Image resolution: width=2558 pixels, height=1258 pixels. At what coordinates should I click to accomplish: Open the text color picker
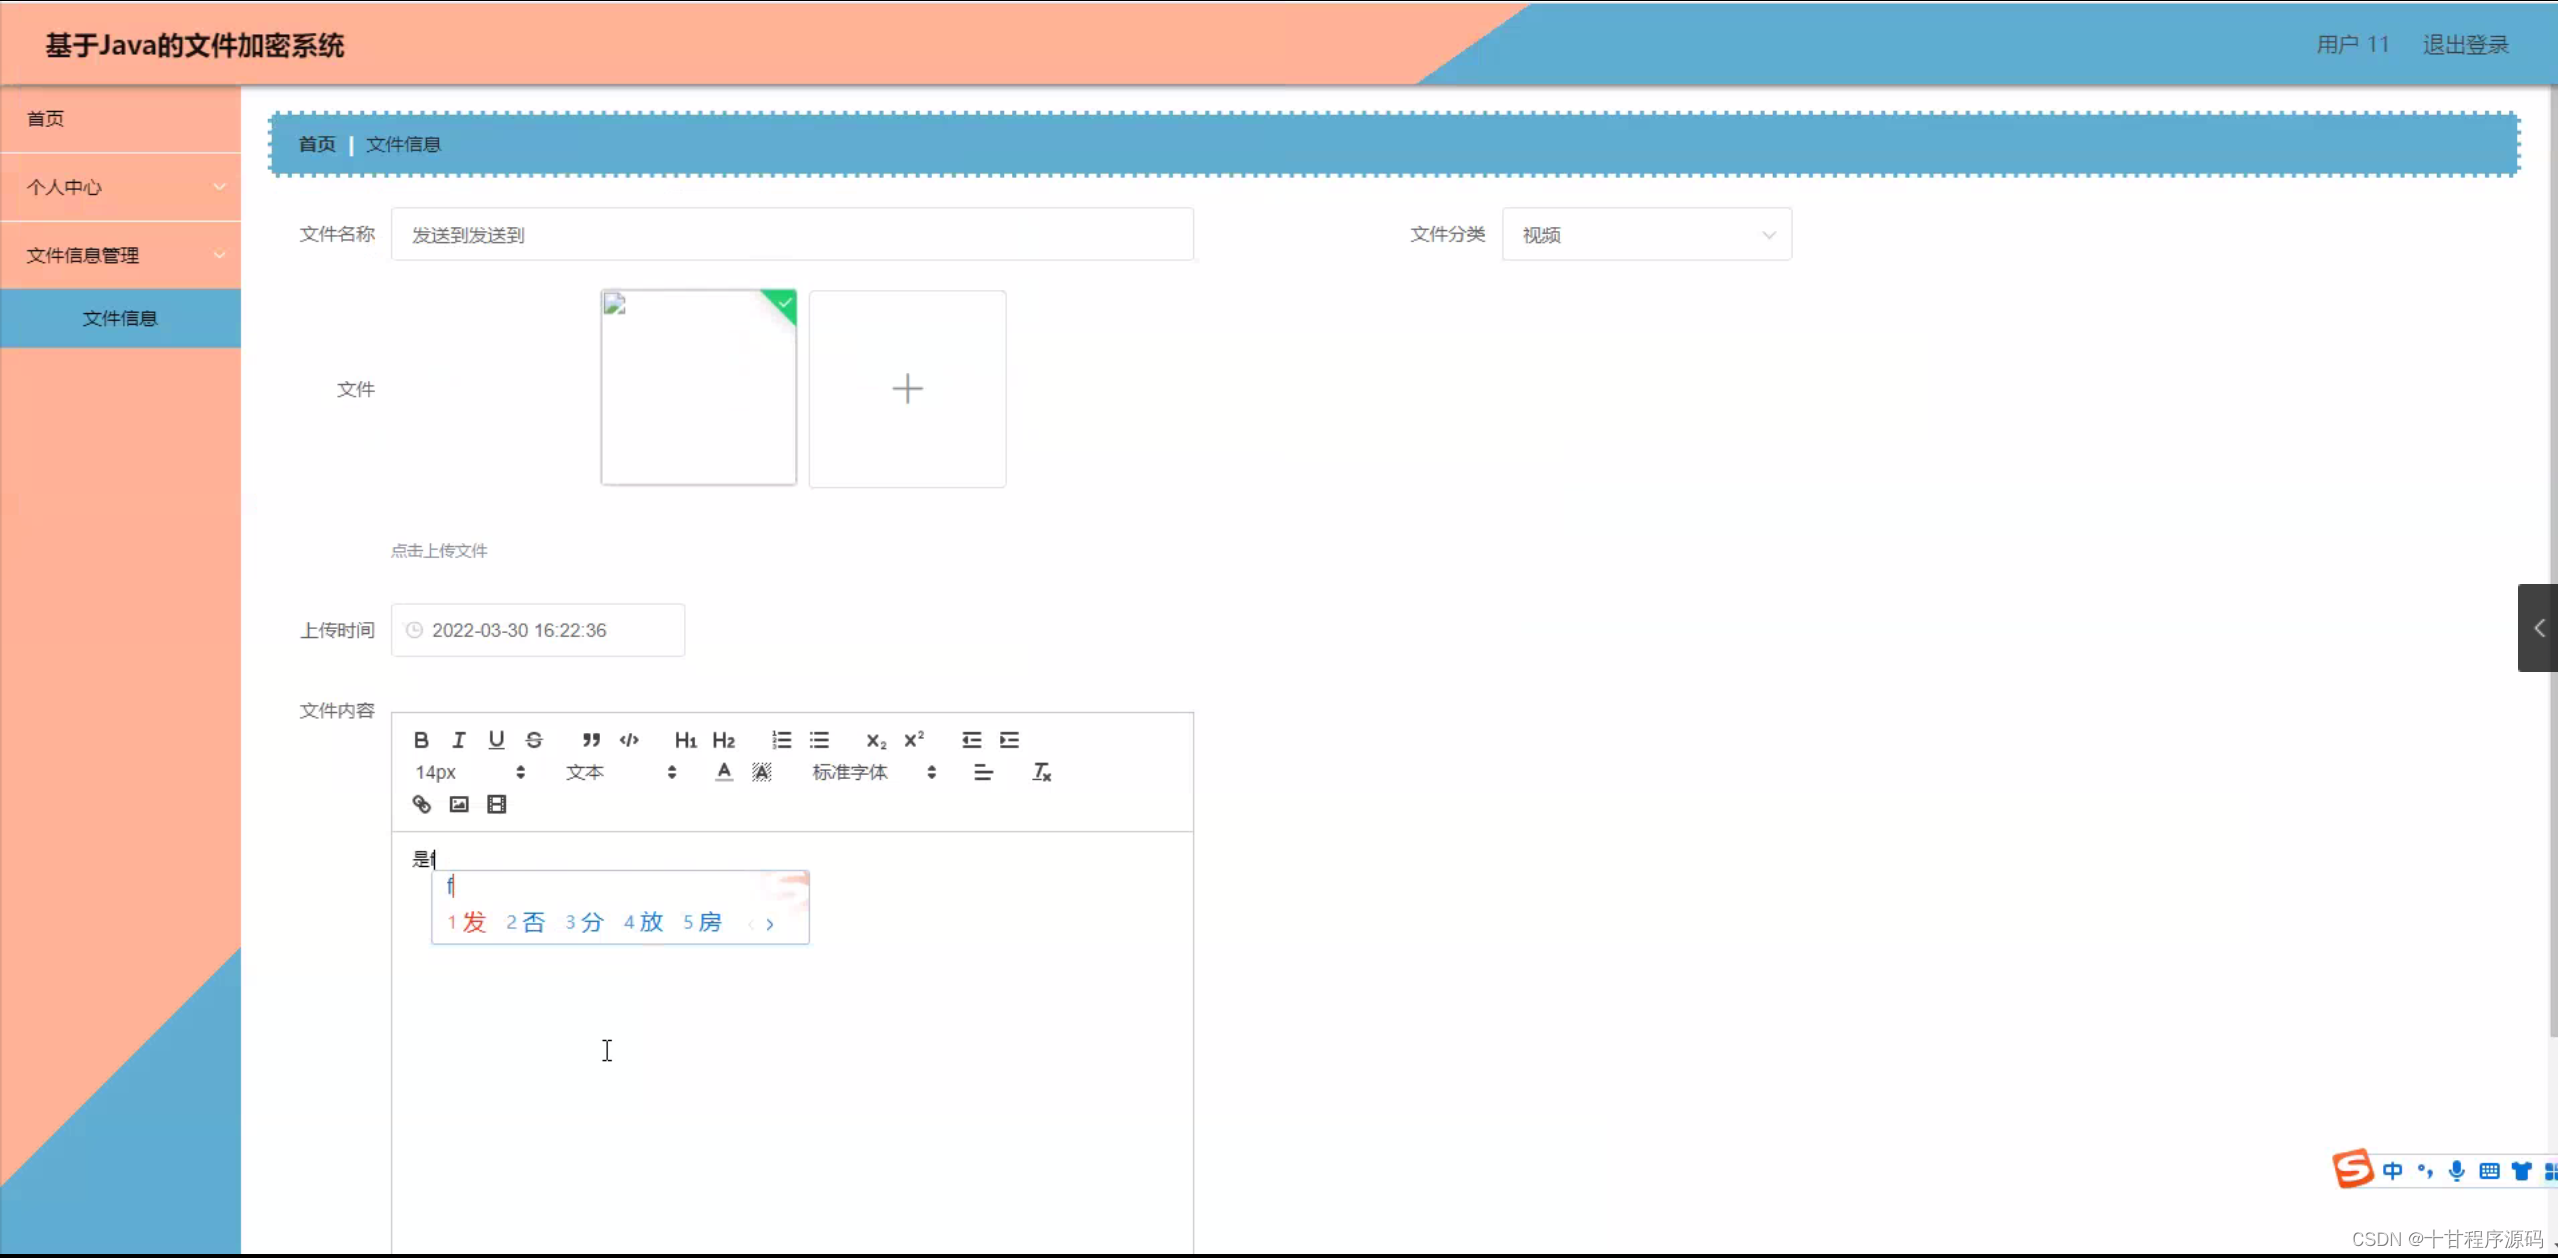724,772
